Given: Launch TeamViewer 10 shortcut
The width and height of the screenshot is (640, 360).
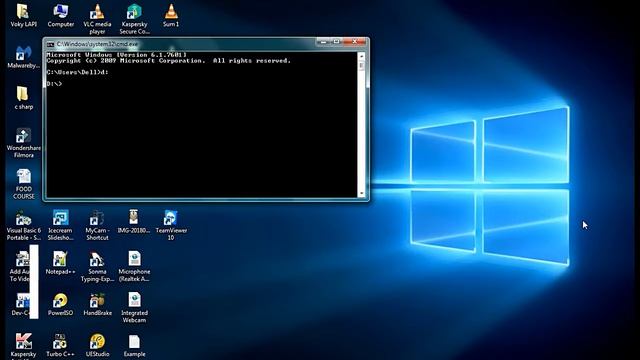Looking at the screenshot, I should [171, 225].
